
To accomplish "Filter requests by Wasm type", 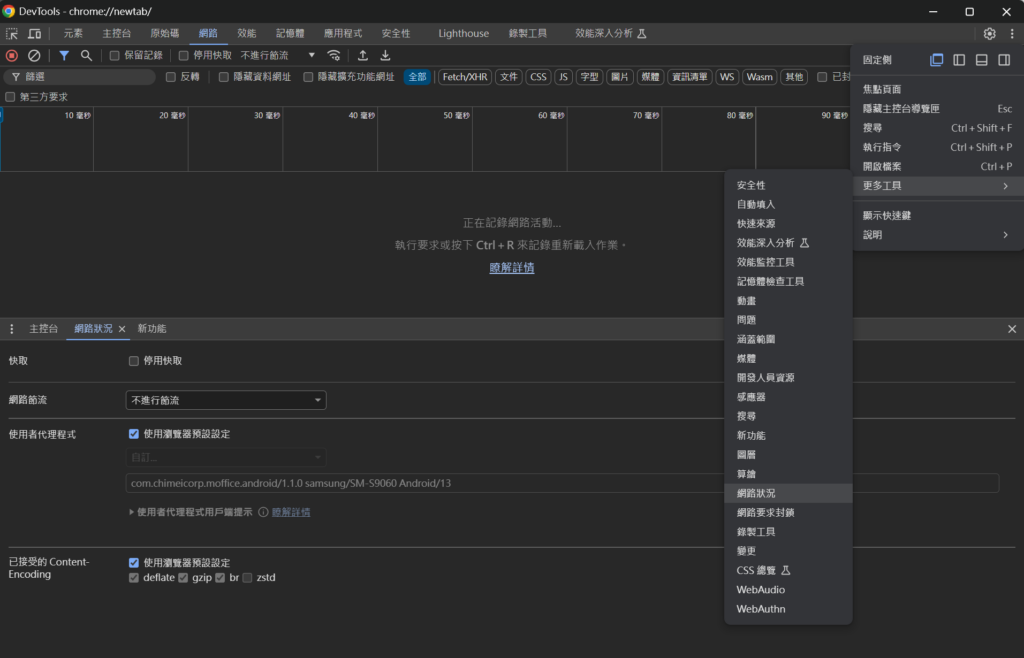I will 760,77.
